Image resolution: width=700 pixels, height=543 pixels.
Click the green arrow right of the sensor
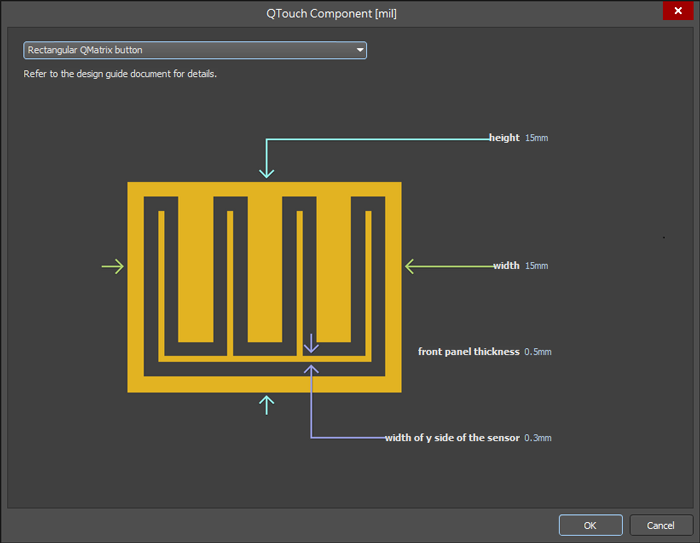[x=413, y=266]
